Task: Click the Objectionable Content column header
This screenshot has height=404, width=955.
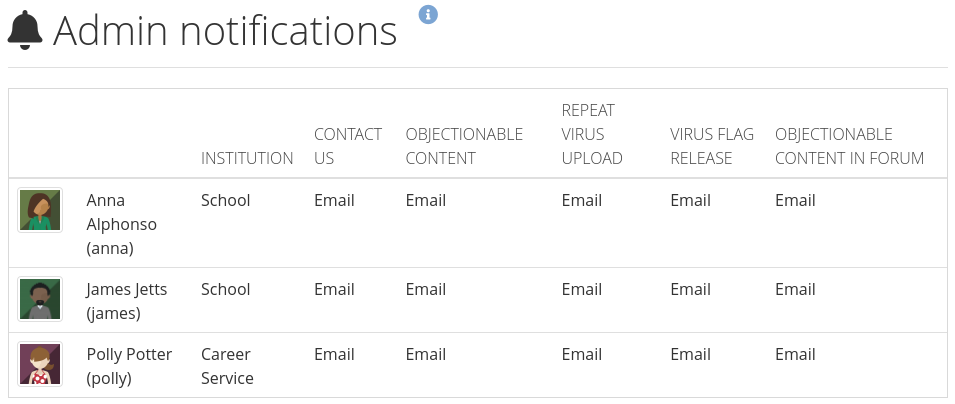Action: [464, 146]
